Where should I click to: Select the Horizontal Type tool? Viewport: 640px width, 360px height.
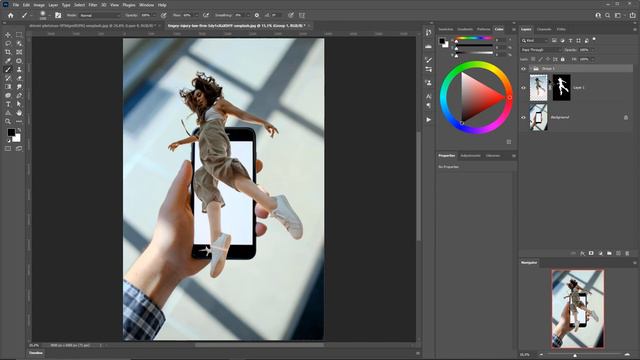pyautogui.click(x=8, y=104)
